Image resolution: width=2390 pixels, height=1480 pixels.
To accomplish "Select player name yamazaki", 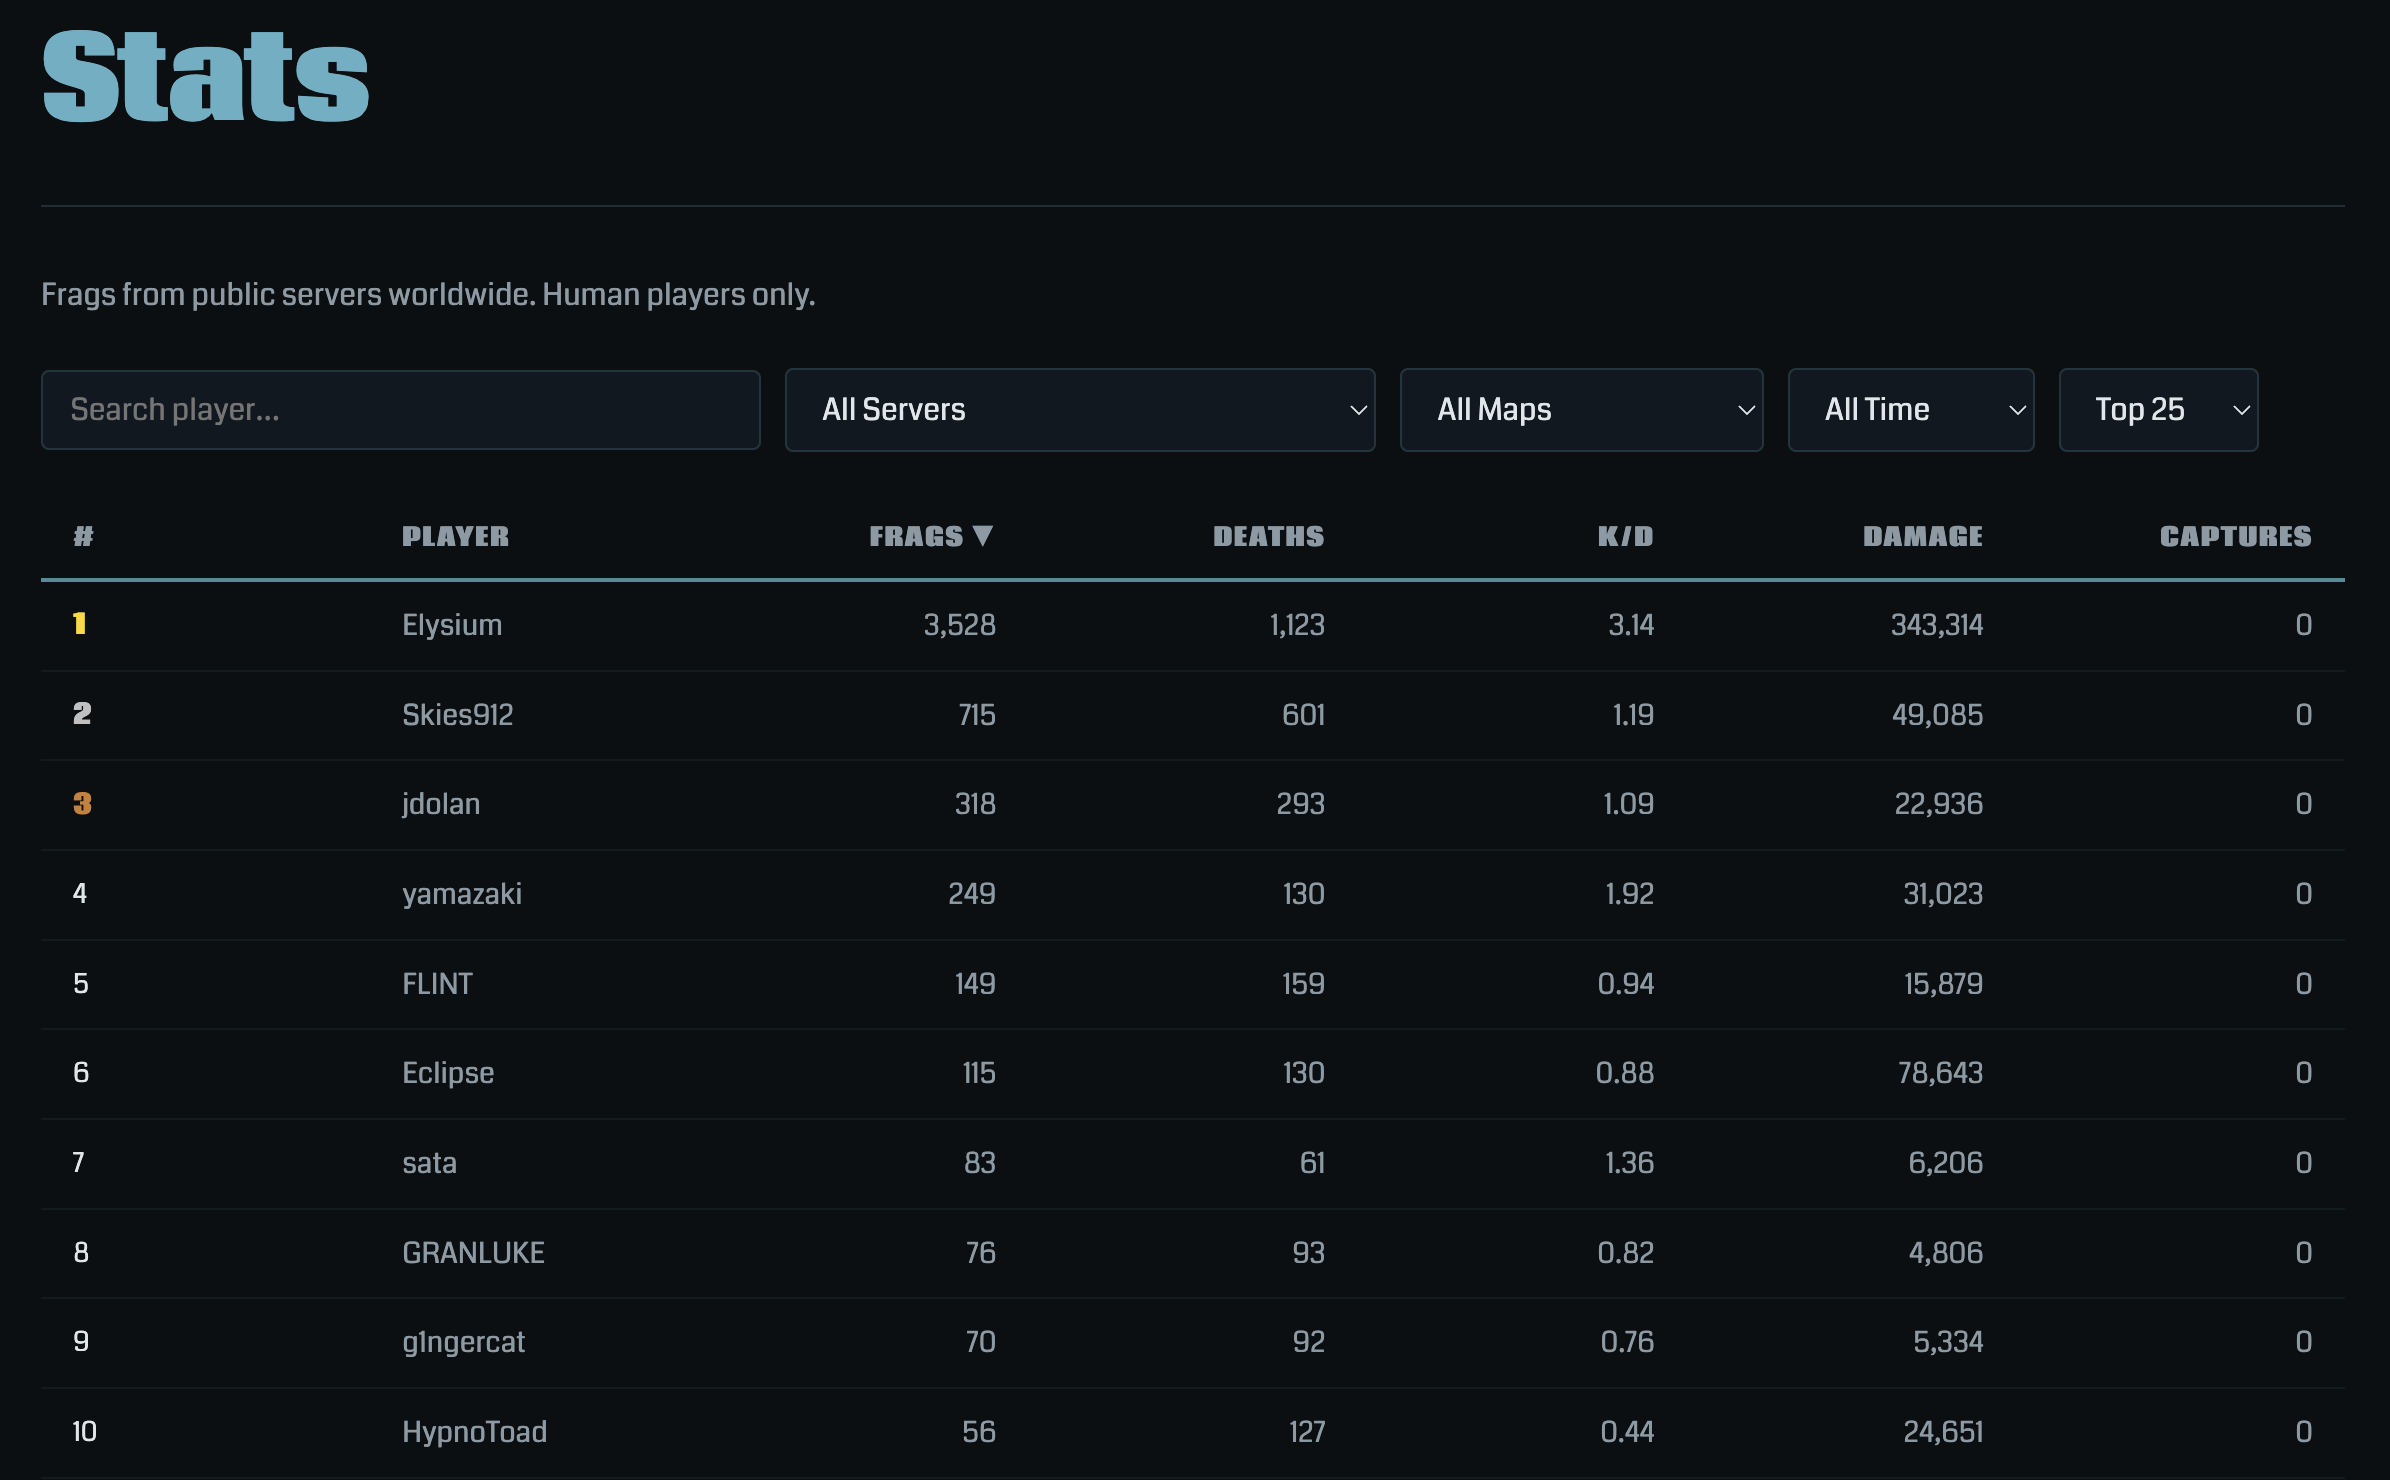I will pyautogui.click(x=462, y=894).
